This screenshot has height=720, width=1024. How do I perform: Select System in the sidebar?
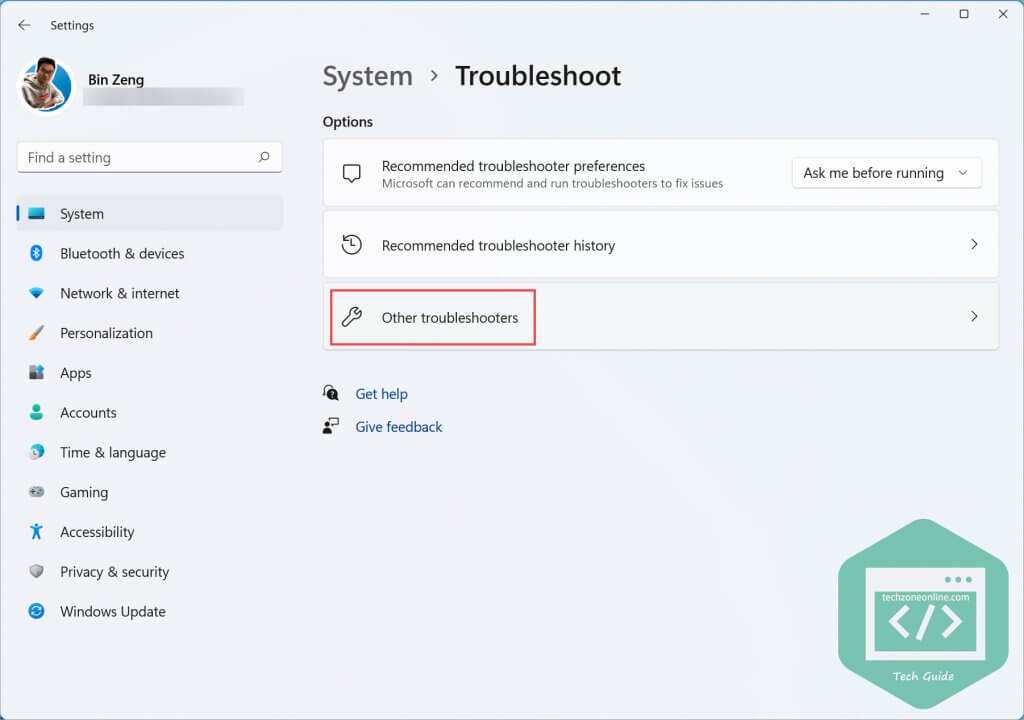click(81, 213)
